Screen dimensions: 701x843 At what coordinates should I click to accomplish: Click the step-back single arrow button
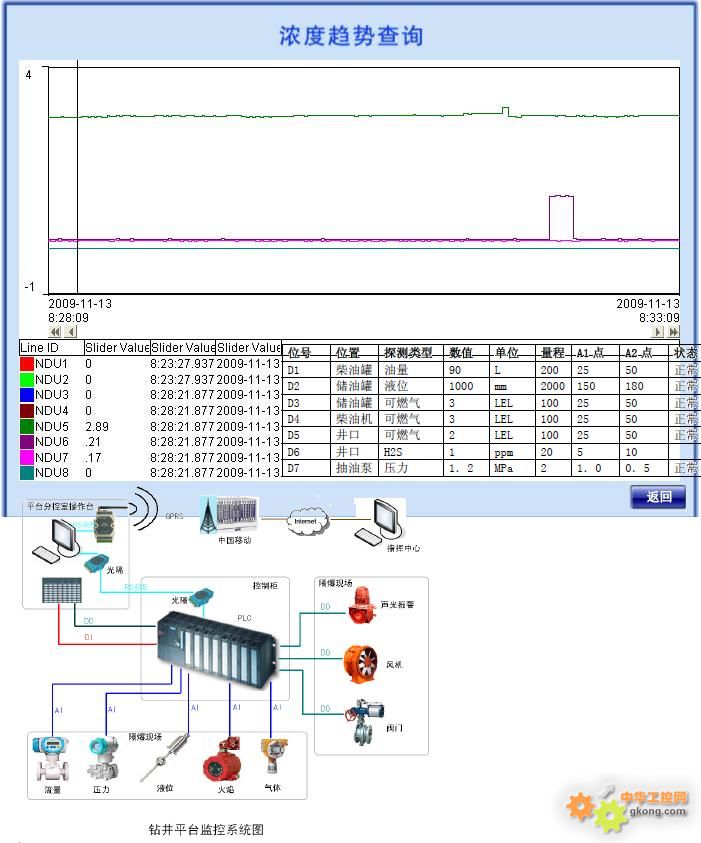(71, 332)
